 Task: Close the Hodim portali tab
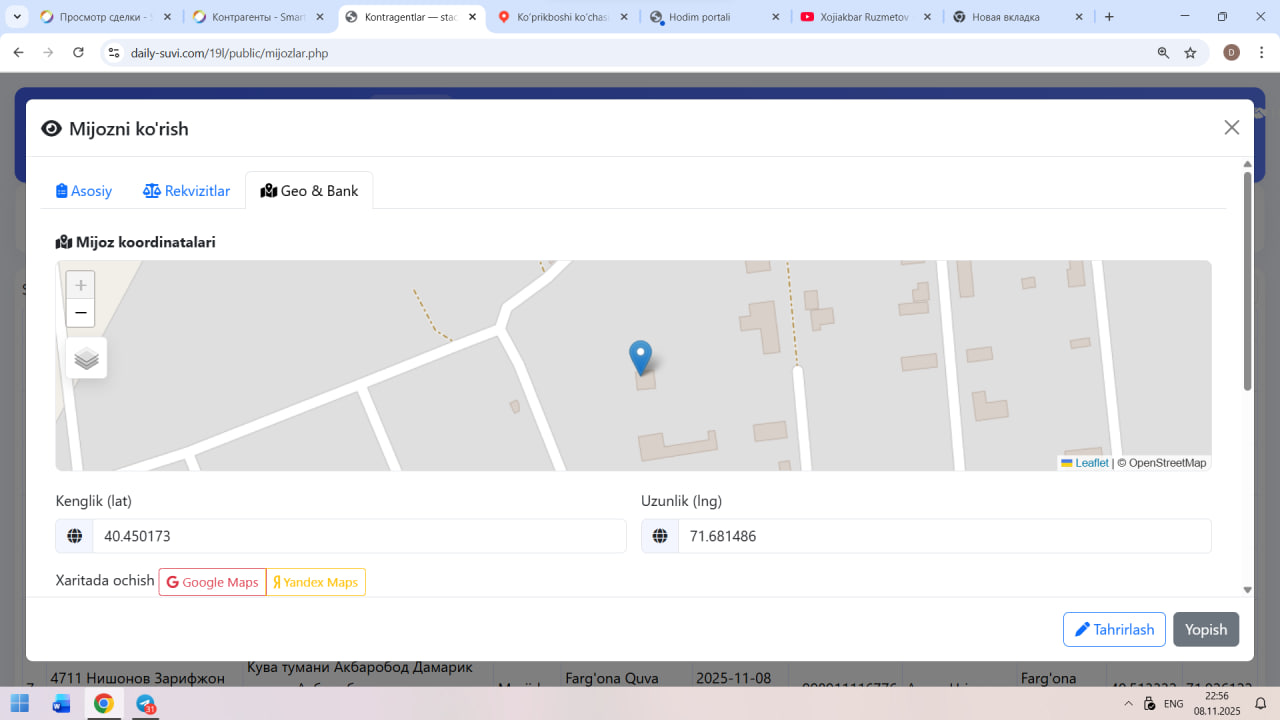click(x=777, y=17)
